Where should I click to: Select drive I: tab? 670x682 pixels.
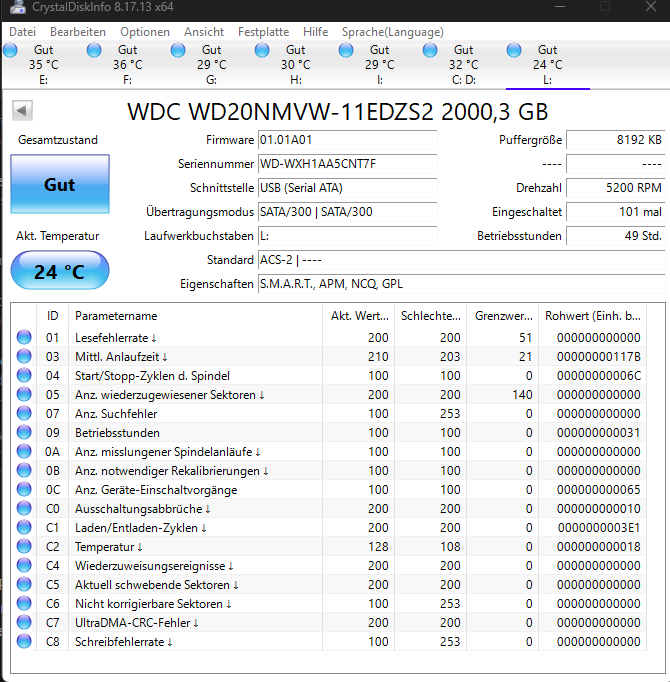point(379,65)
